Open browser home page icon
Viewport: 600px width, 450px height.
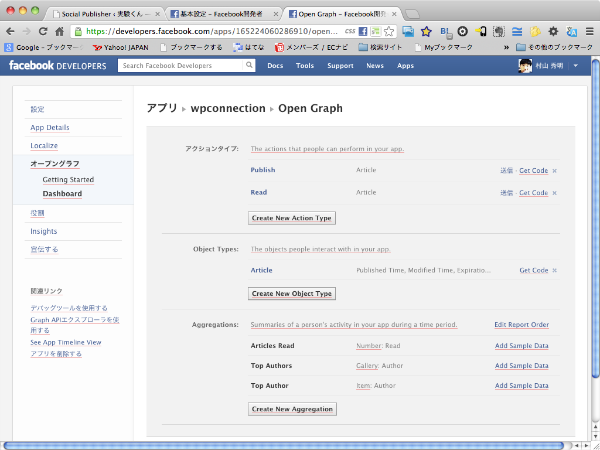[59, 31]
